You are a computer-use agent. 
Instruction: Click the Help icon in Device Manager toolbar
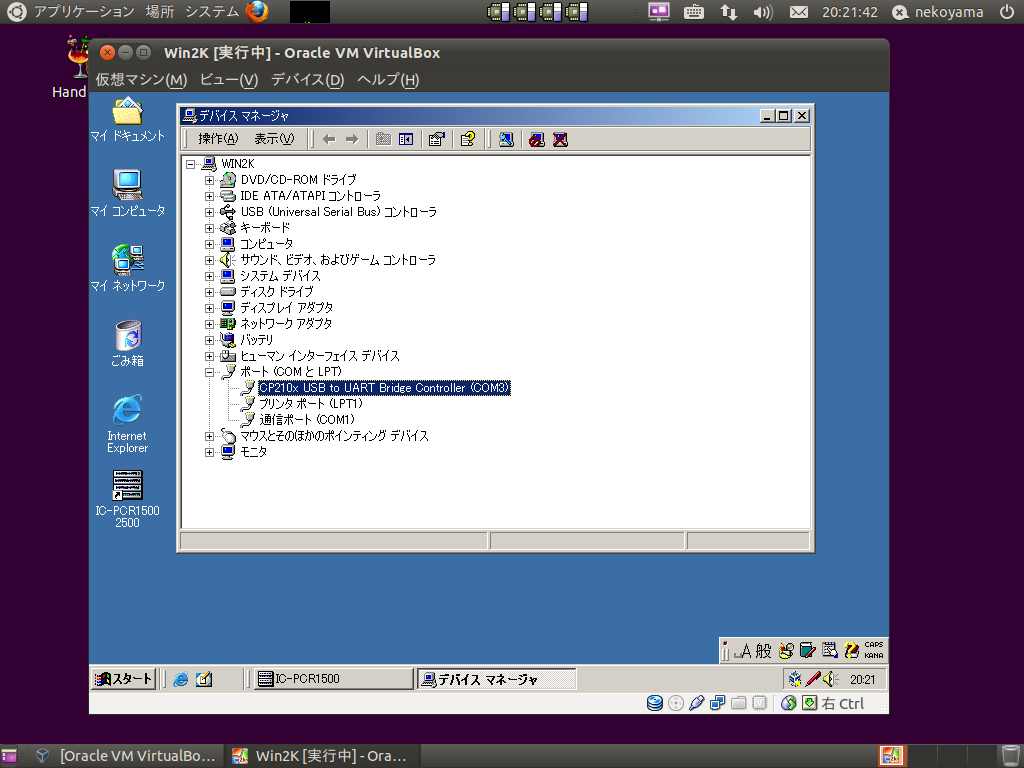coord(468,139)
